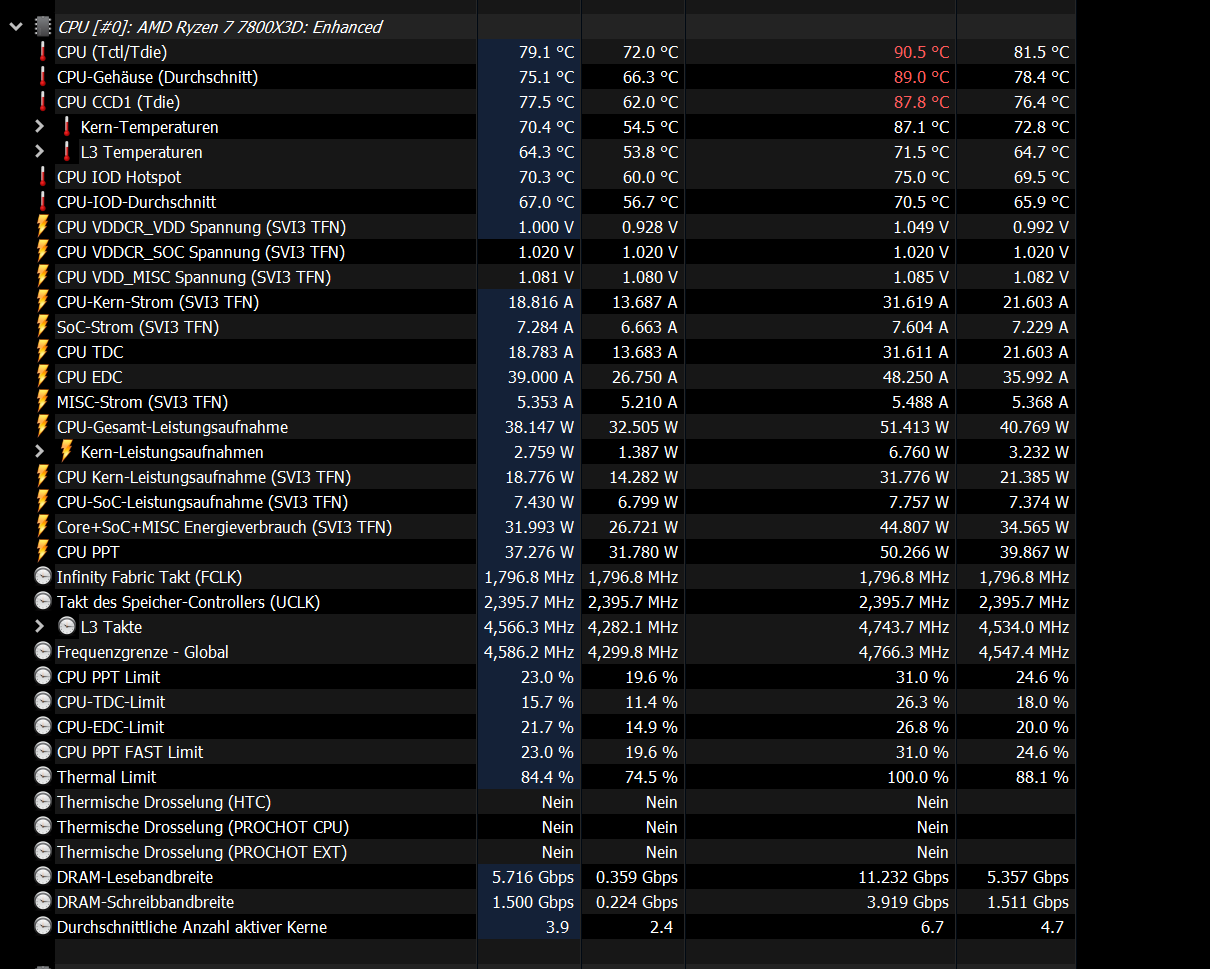Viewport: 1210px width, 969px height.
Task: Click the 51.413 W maximum power value
Action: coord(914,427)
